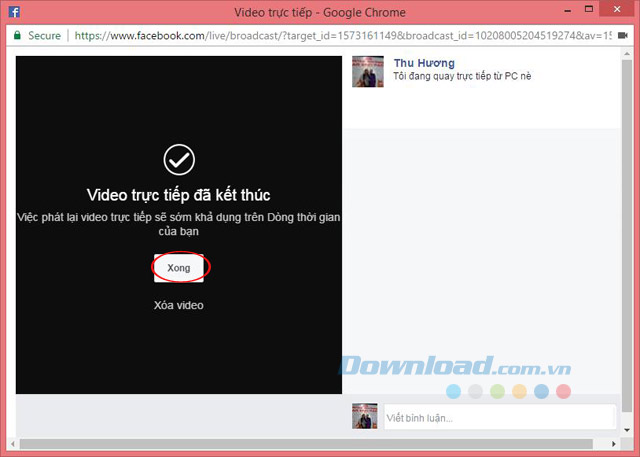The height and width of the screenshot is (457, 640).
Task: Click the Xóa video link
Action: [x=178, y=305]
